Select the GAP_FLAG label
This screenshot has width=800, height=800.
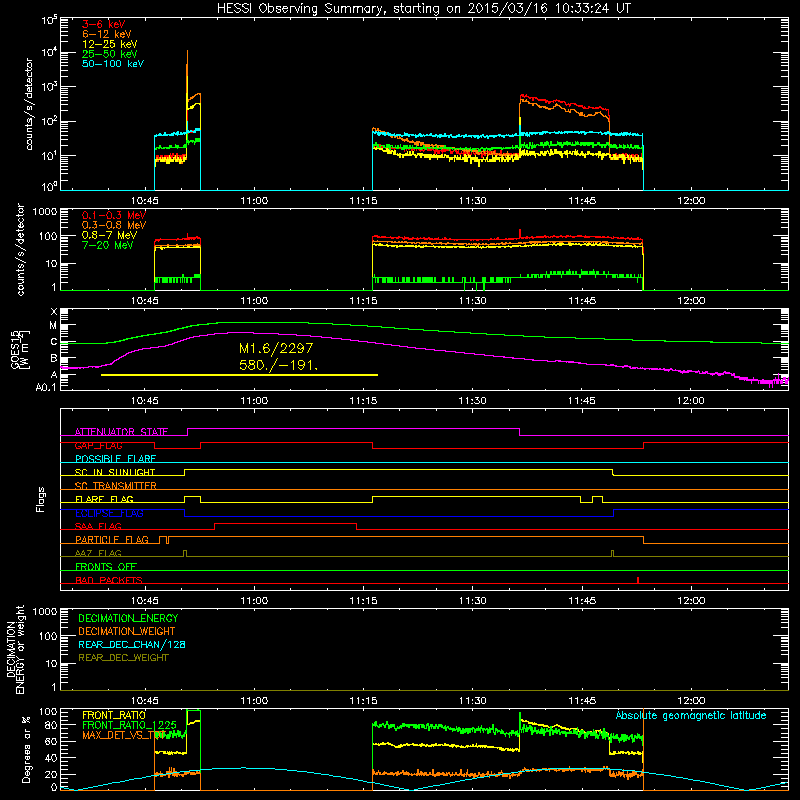[98, 445]
